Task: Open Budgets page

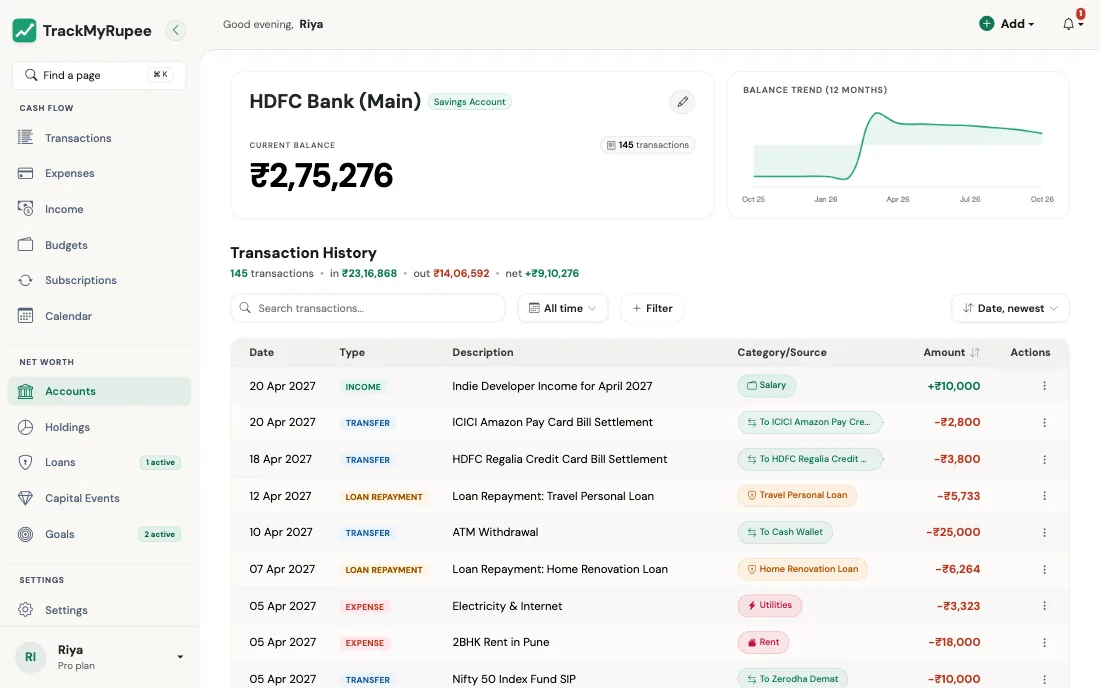Action: 99,245
